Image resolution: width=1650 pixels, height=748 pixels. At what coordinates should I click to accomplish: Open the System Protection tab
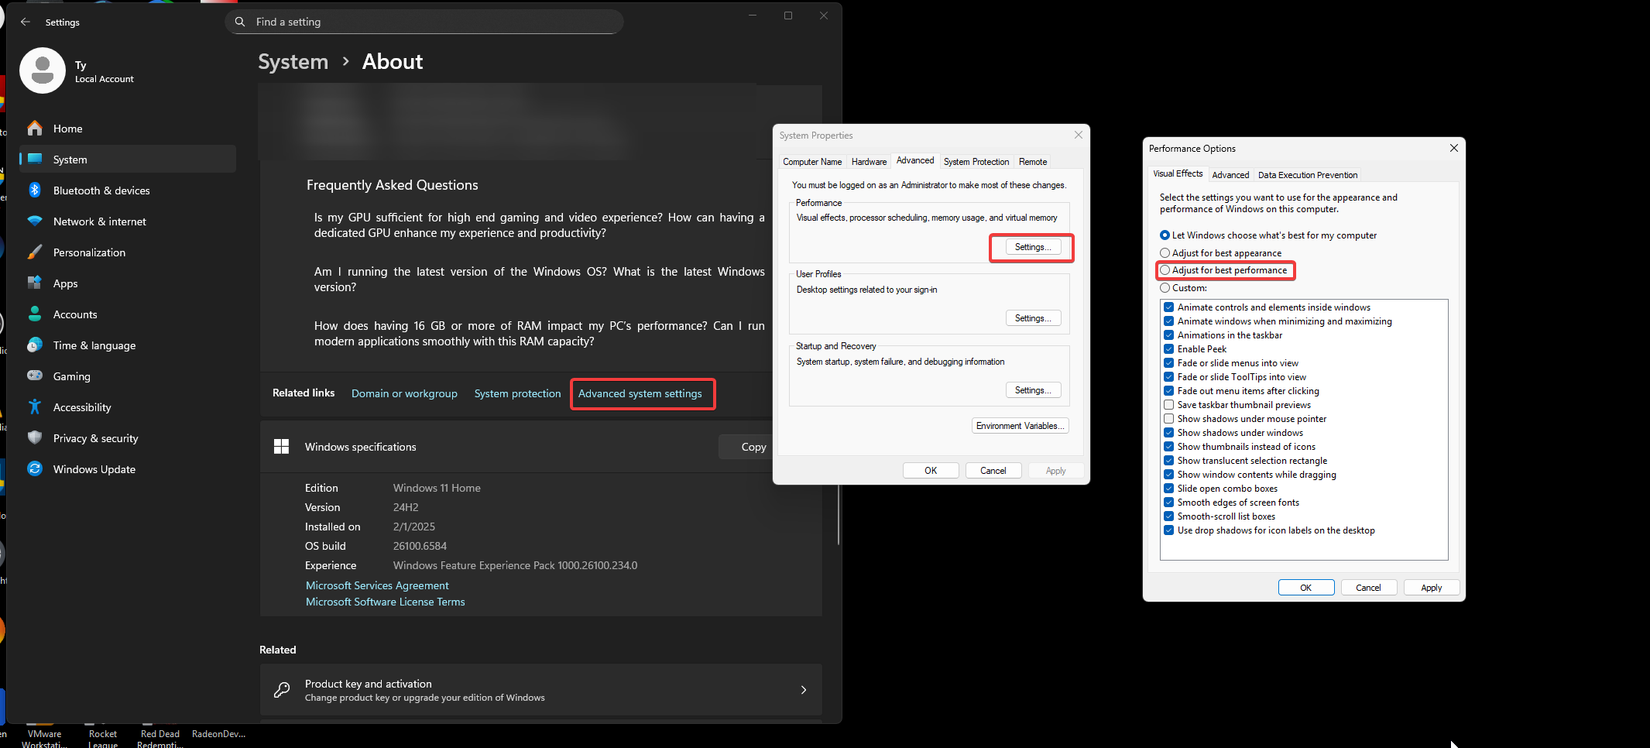[976, 162]
